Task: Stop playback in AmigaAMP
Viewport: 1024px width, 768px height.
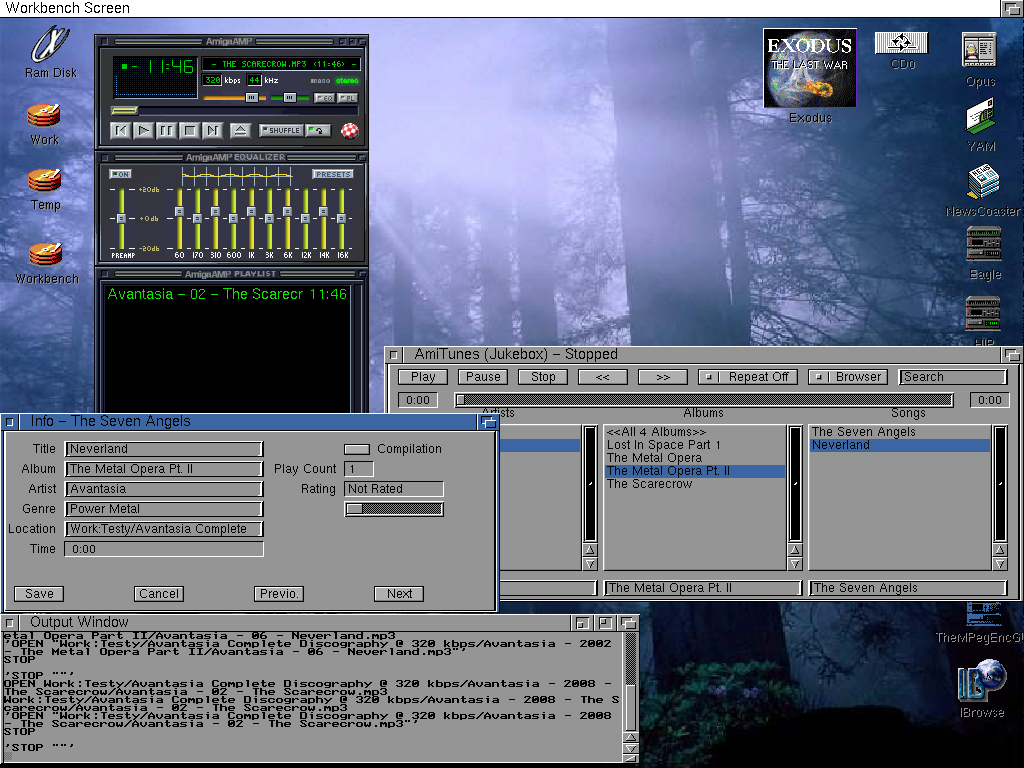Action: click(x=189, y=131)
